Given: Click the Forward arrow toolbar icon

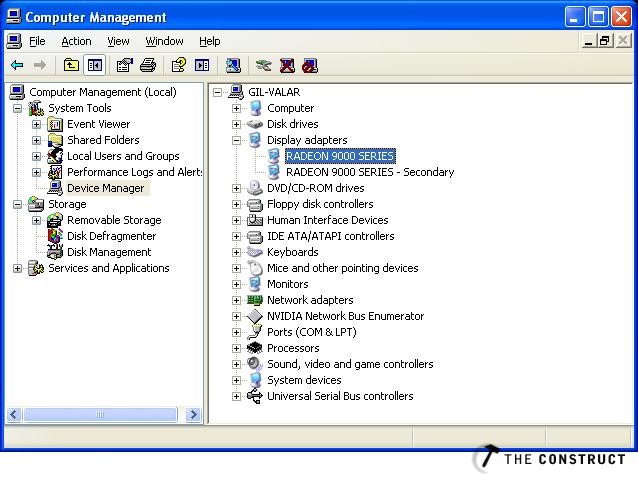Looking at the screenshot, I should [39, 65].
